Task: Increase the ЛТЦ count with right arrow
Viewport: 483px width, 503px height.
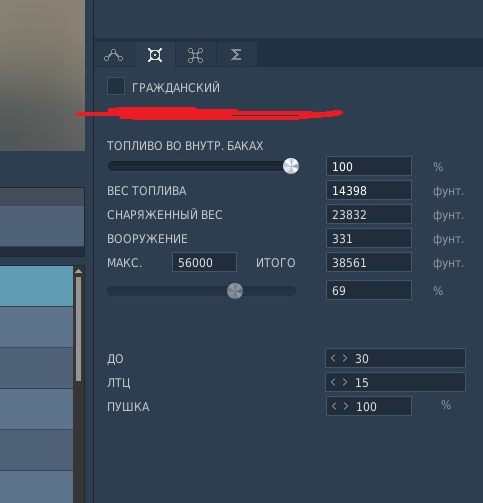Action: click(x=345, y=382)
